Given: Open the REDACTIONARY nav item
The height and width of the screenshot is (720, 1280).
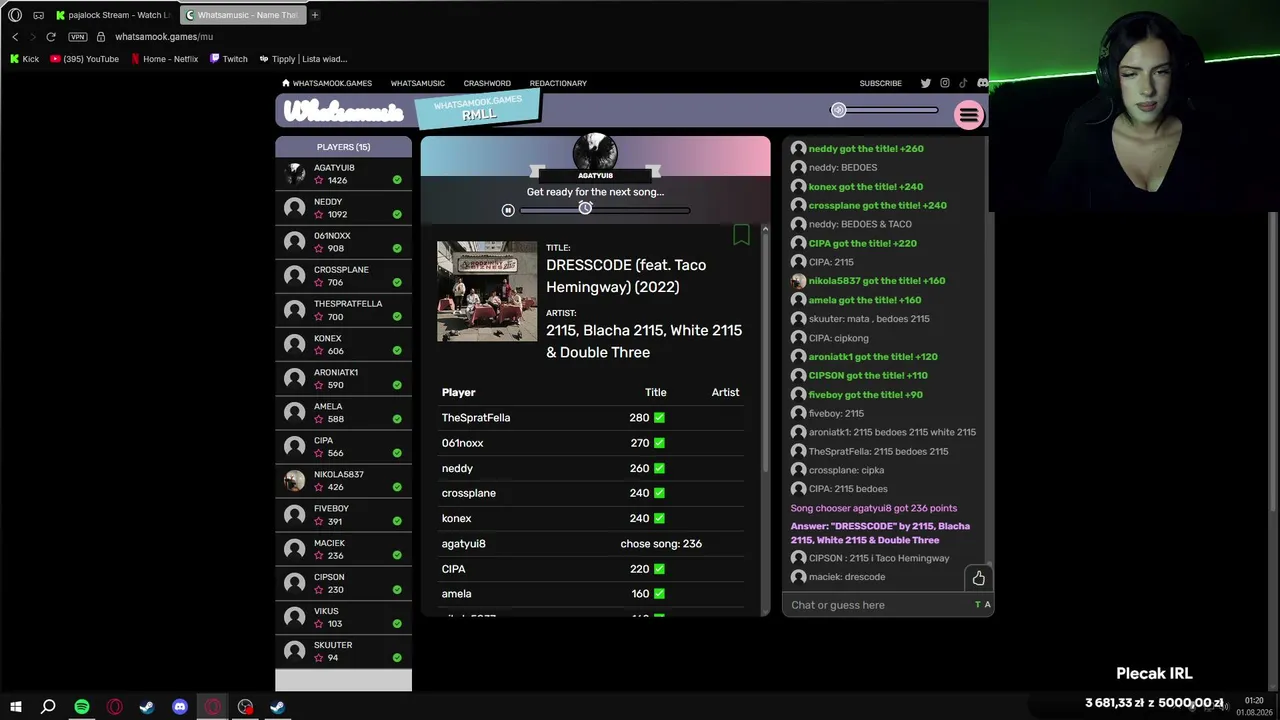Looking at the screenshot, I should [x=558, y=83].
